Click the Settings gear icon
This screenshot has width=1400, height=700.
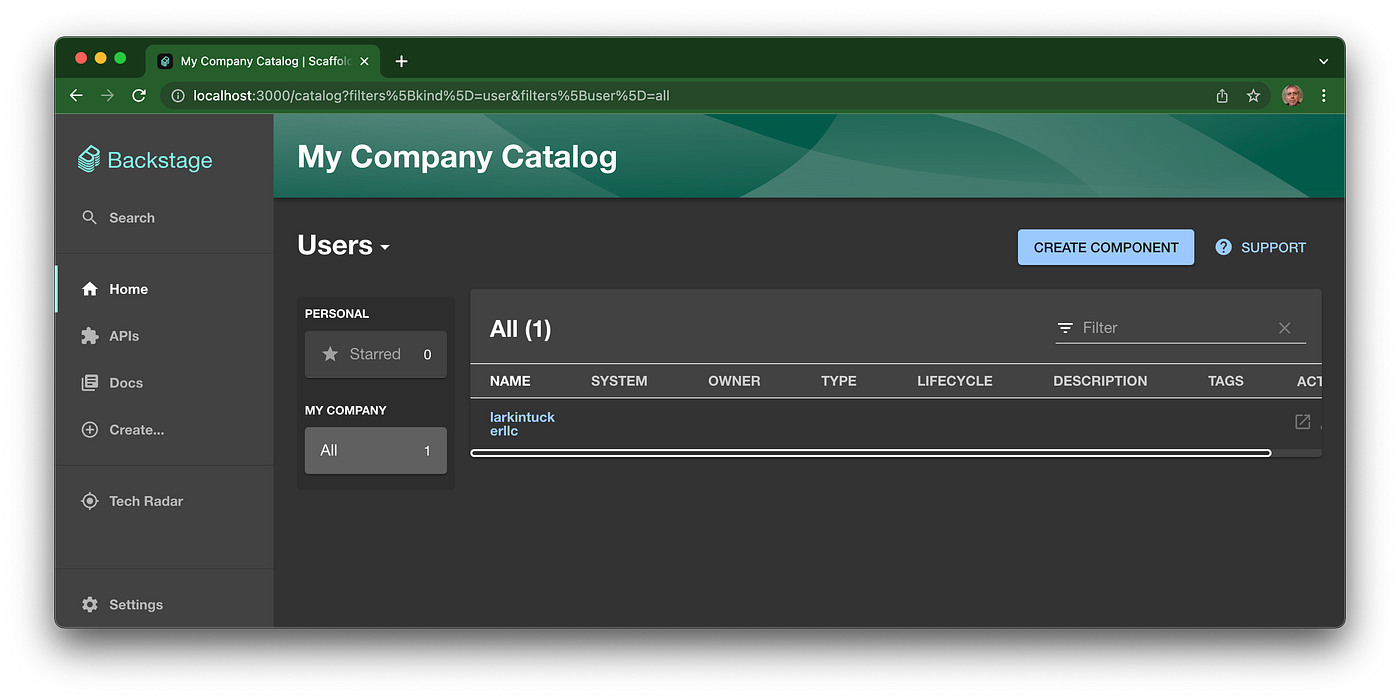click(90, 605)
